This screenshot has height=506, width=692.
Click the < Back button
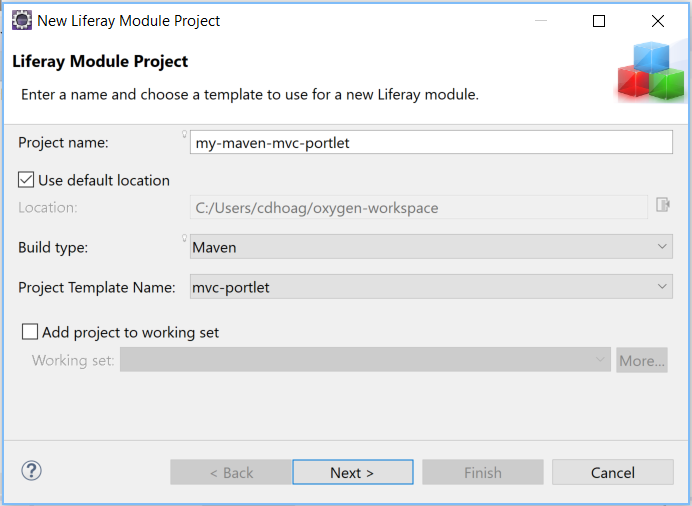(x=231, y=472)
